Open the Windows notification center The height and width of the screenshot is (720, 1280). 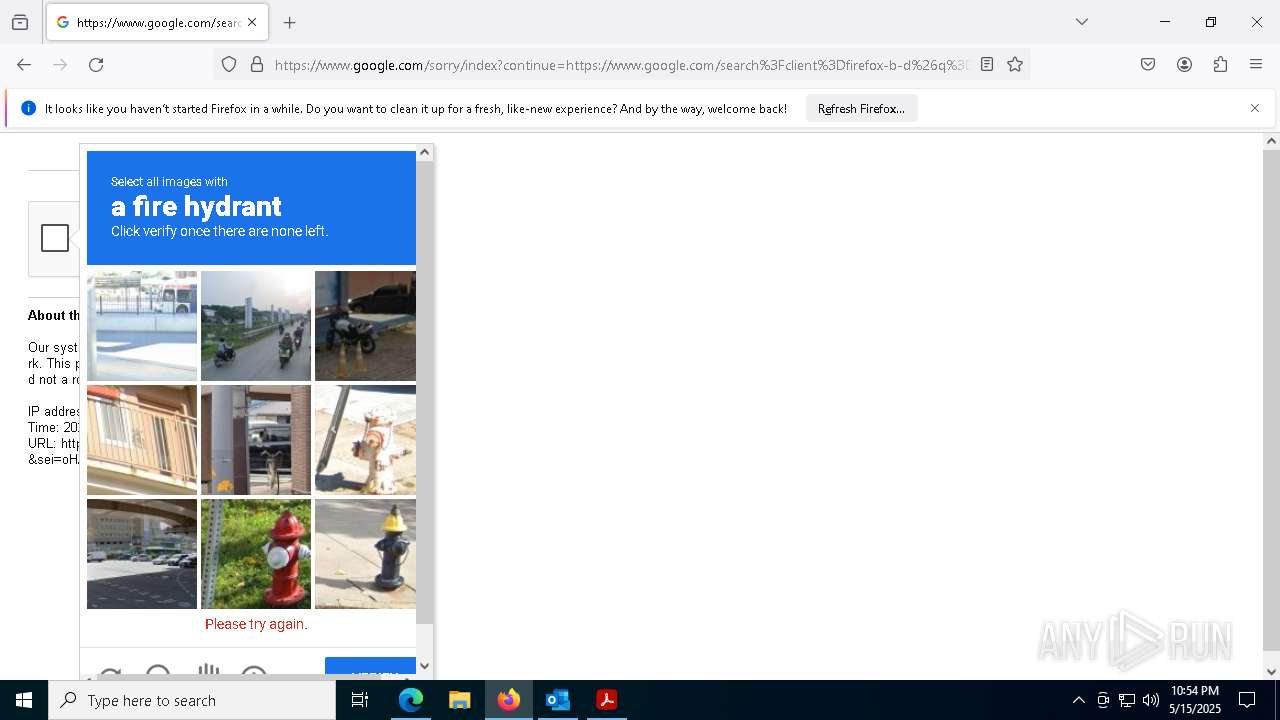[1247, 700]
